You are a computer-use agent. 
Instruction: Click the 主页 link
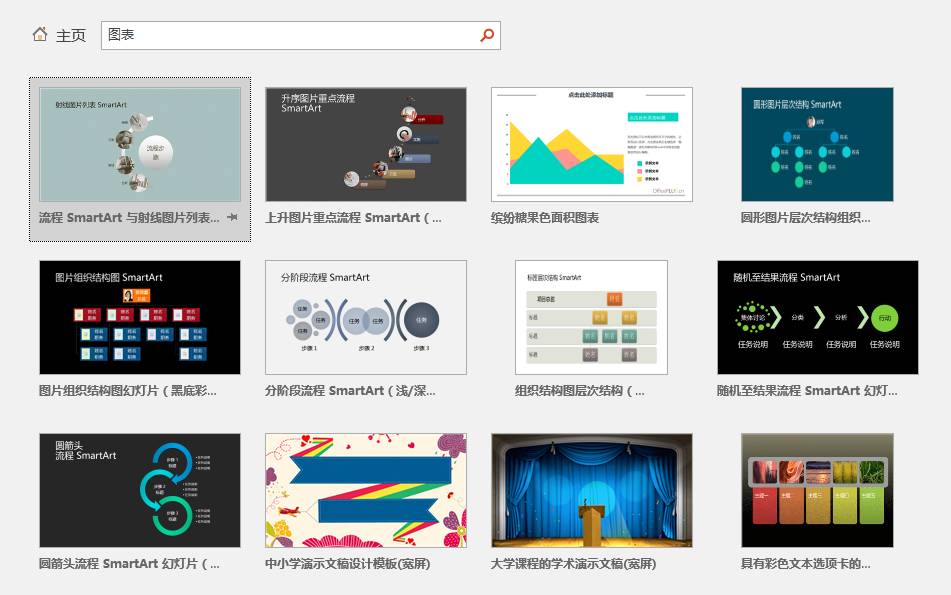pos(70,35)
